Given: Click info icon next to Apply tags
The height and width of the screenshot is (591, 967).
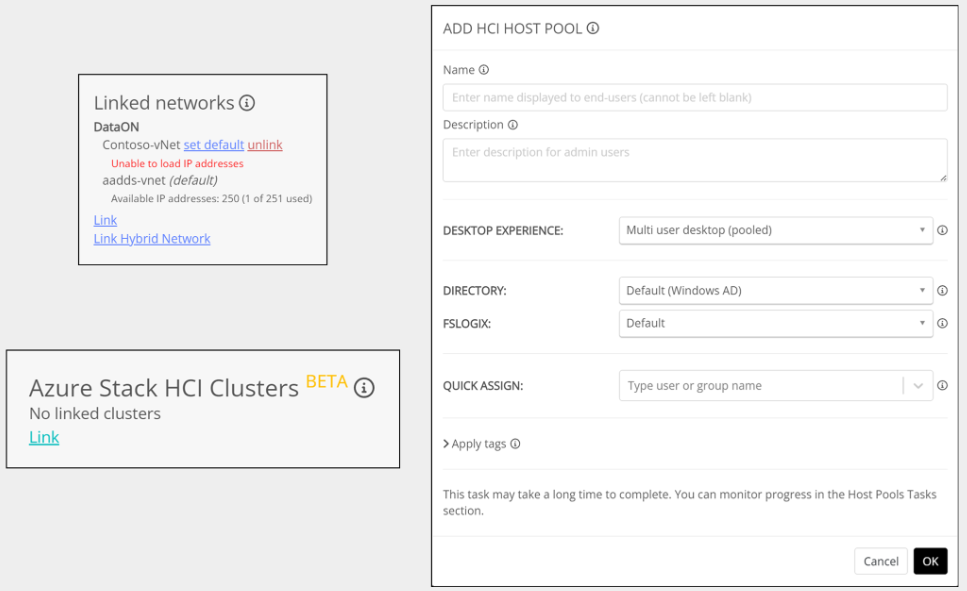Looking at the screenshot, I should click(515, 444).
